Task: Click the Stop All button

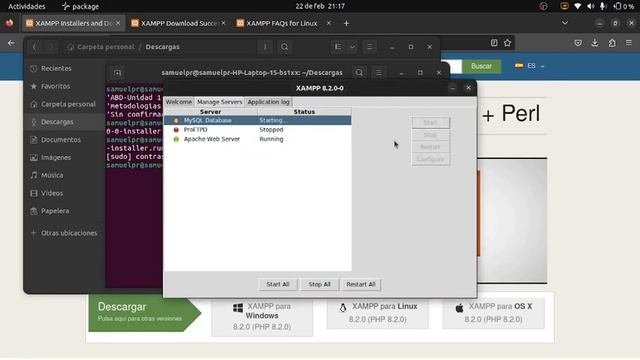Action: (x=320, y=284)
